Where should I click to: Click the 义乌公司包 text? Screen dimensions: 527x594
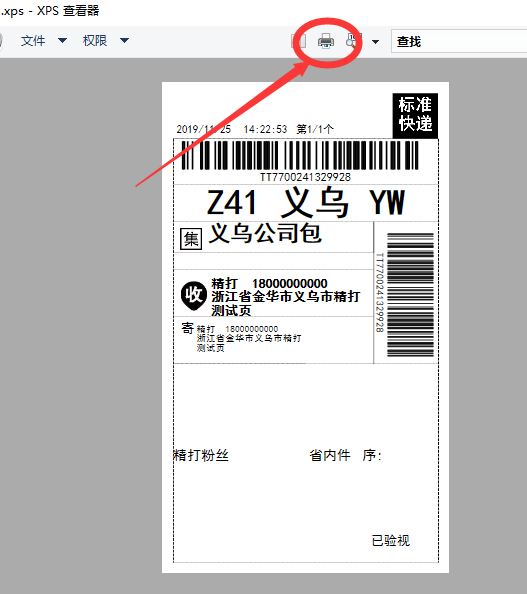point(265,233)
